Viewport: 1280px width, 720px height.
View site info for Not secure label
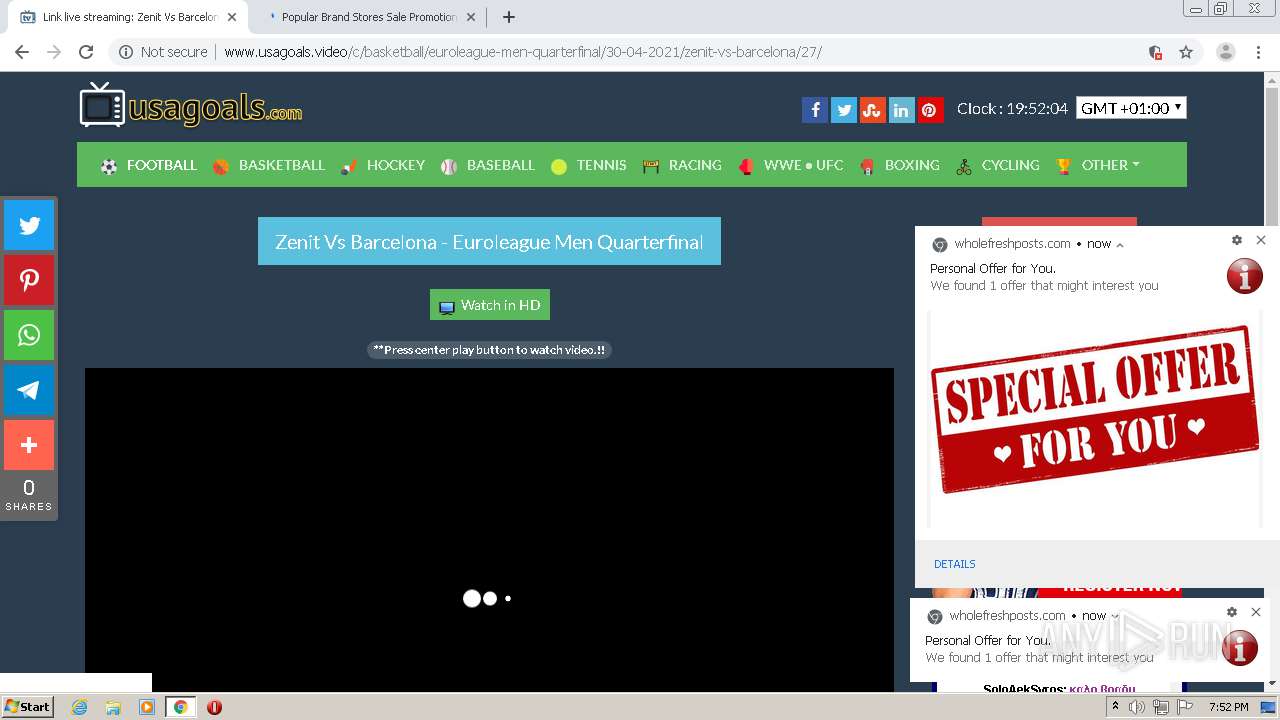point(163,52)
